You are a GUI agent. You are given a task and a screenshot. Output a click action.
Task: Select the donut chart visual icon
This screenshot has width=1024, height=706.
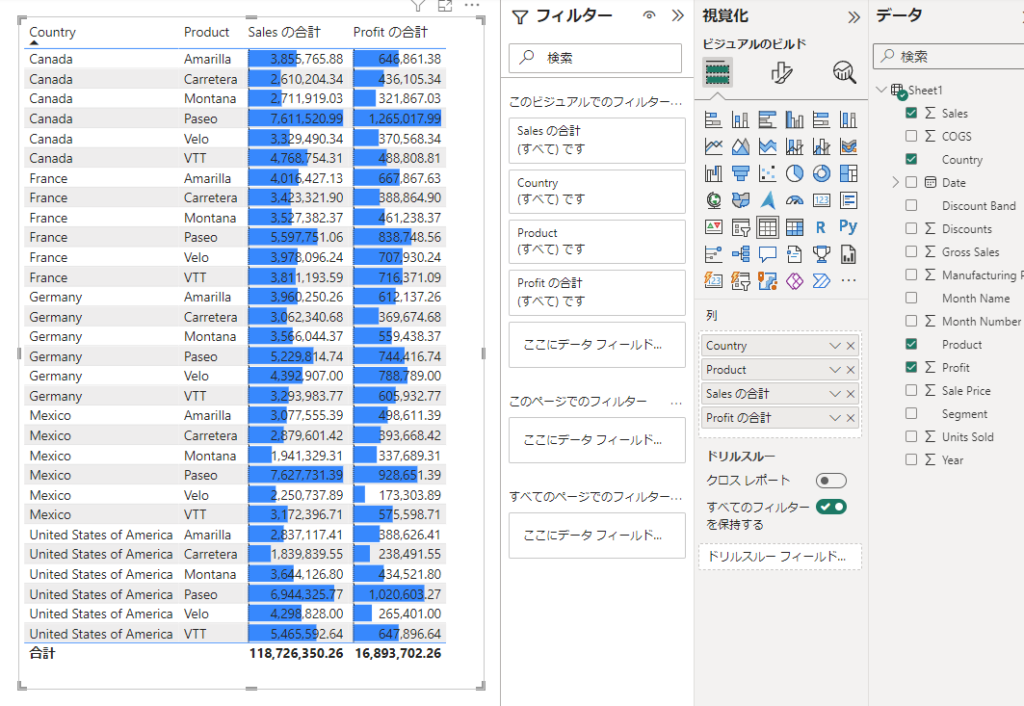(x=822, y=172)
